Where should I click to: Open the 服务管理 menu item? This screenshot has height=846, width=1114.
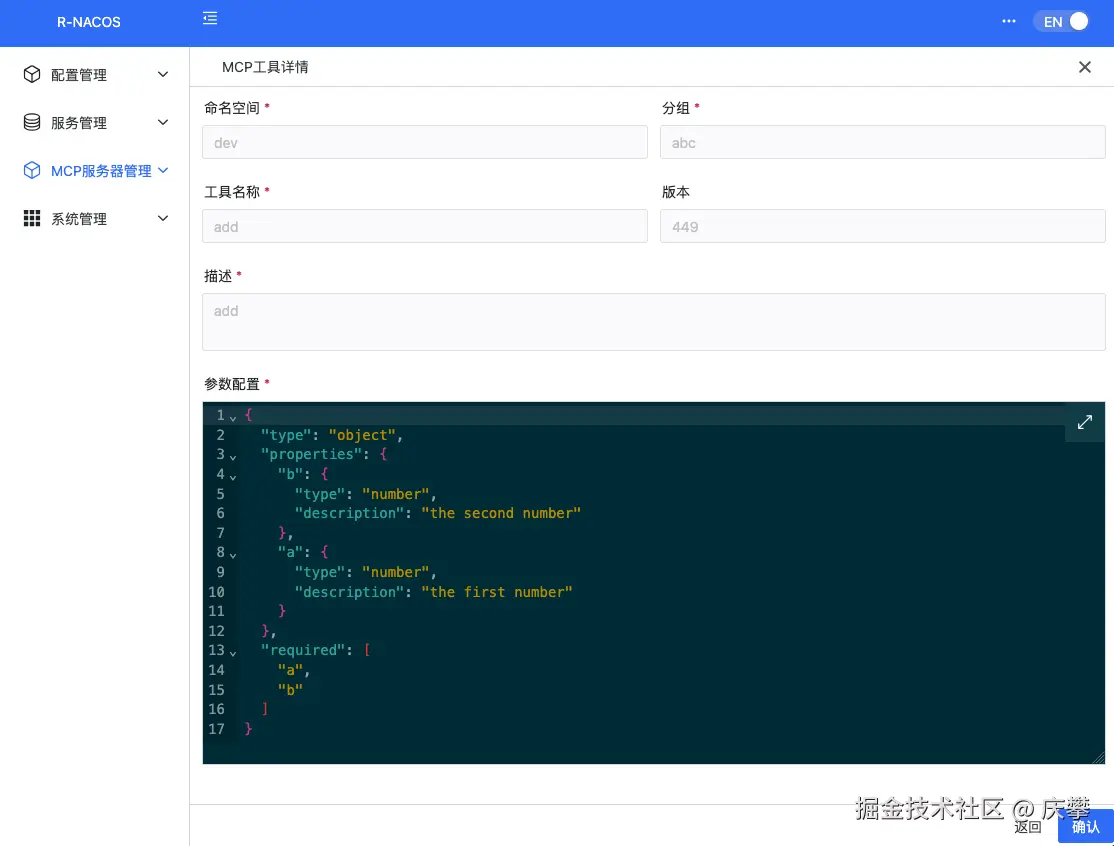pyautogui.click(x=94, y=122)
